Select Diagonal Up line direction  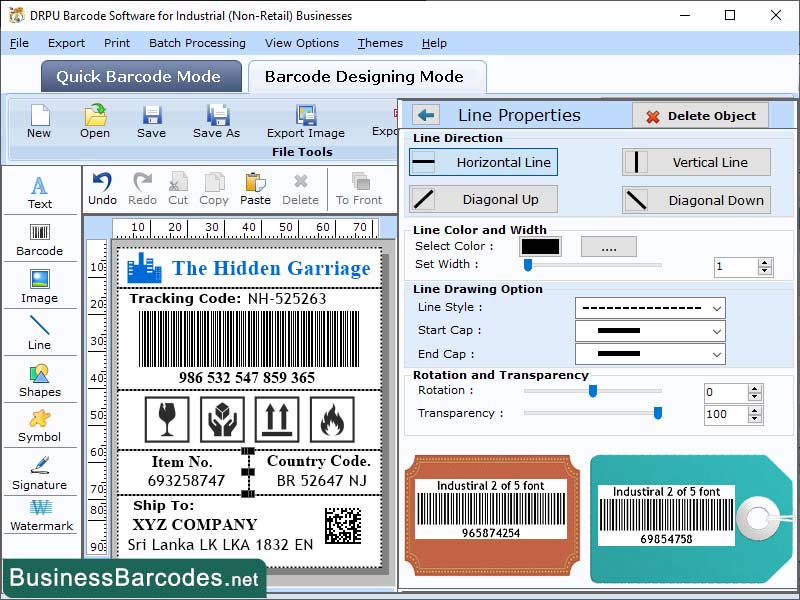coord(482,200)
